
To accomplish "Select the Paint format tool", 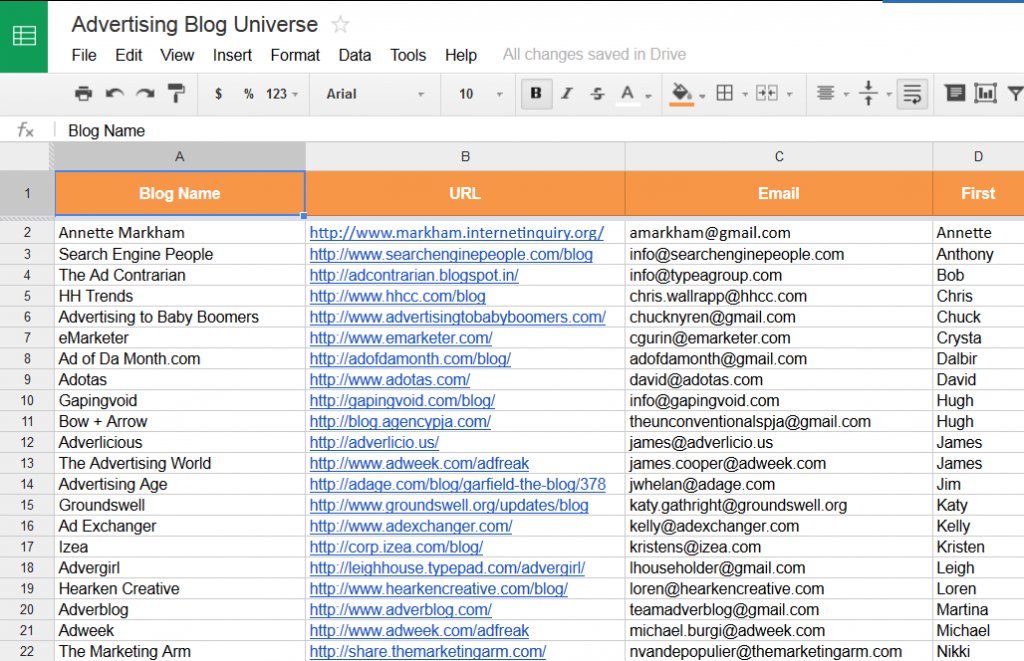I will [x=176, y=93].
